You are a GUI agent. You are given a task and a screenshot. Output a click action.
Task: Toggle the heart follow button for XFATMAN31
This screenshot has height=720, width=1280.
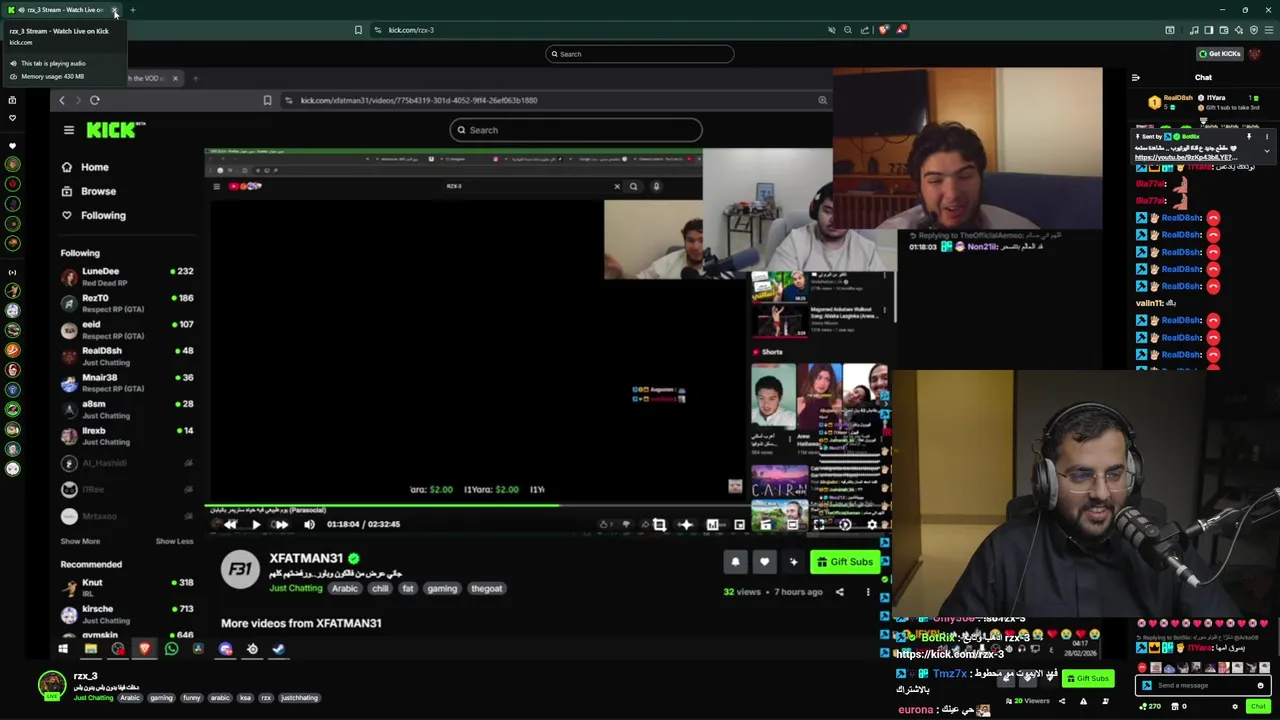point(764,562)
